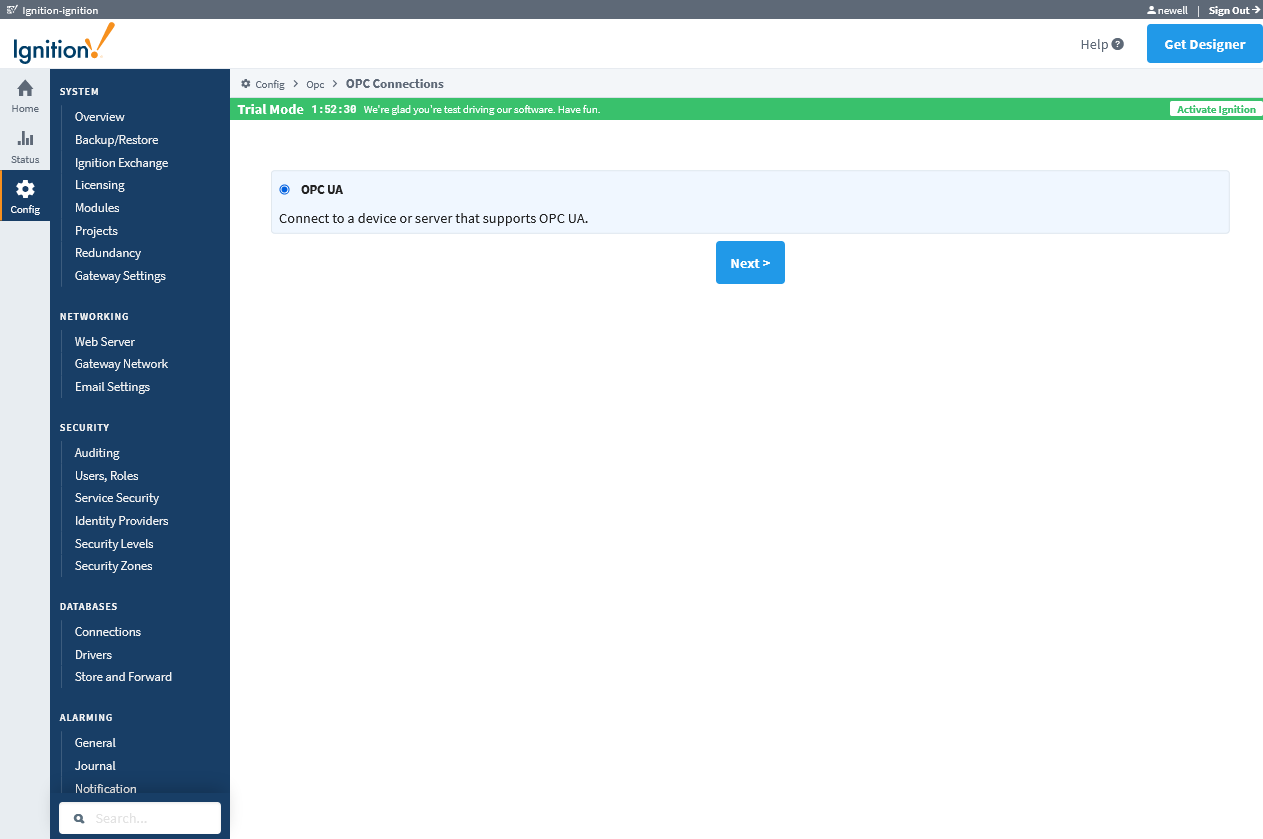The height and width of the screenshot is (839, 1263).
Task: Click the newell user profile icon
Action: (x=1151, y=10)
